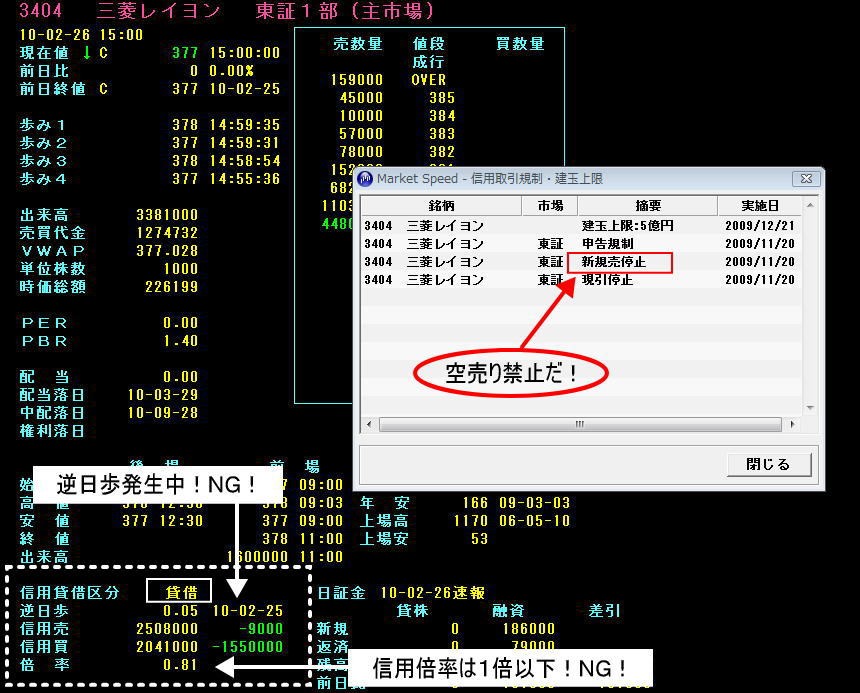
Task: Click the 逆日歩 value 0.05
Action: pos(180,611)
